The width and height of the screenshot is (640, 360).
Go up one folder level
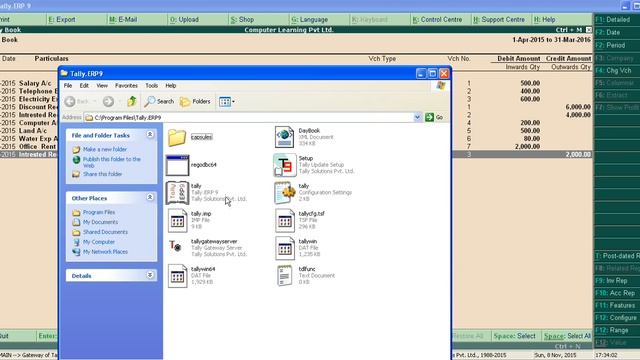tap(131, 101)
